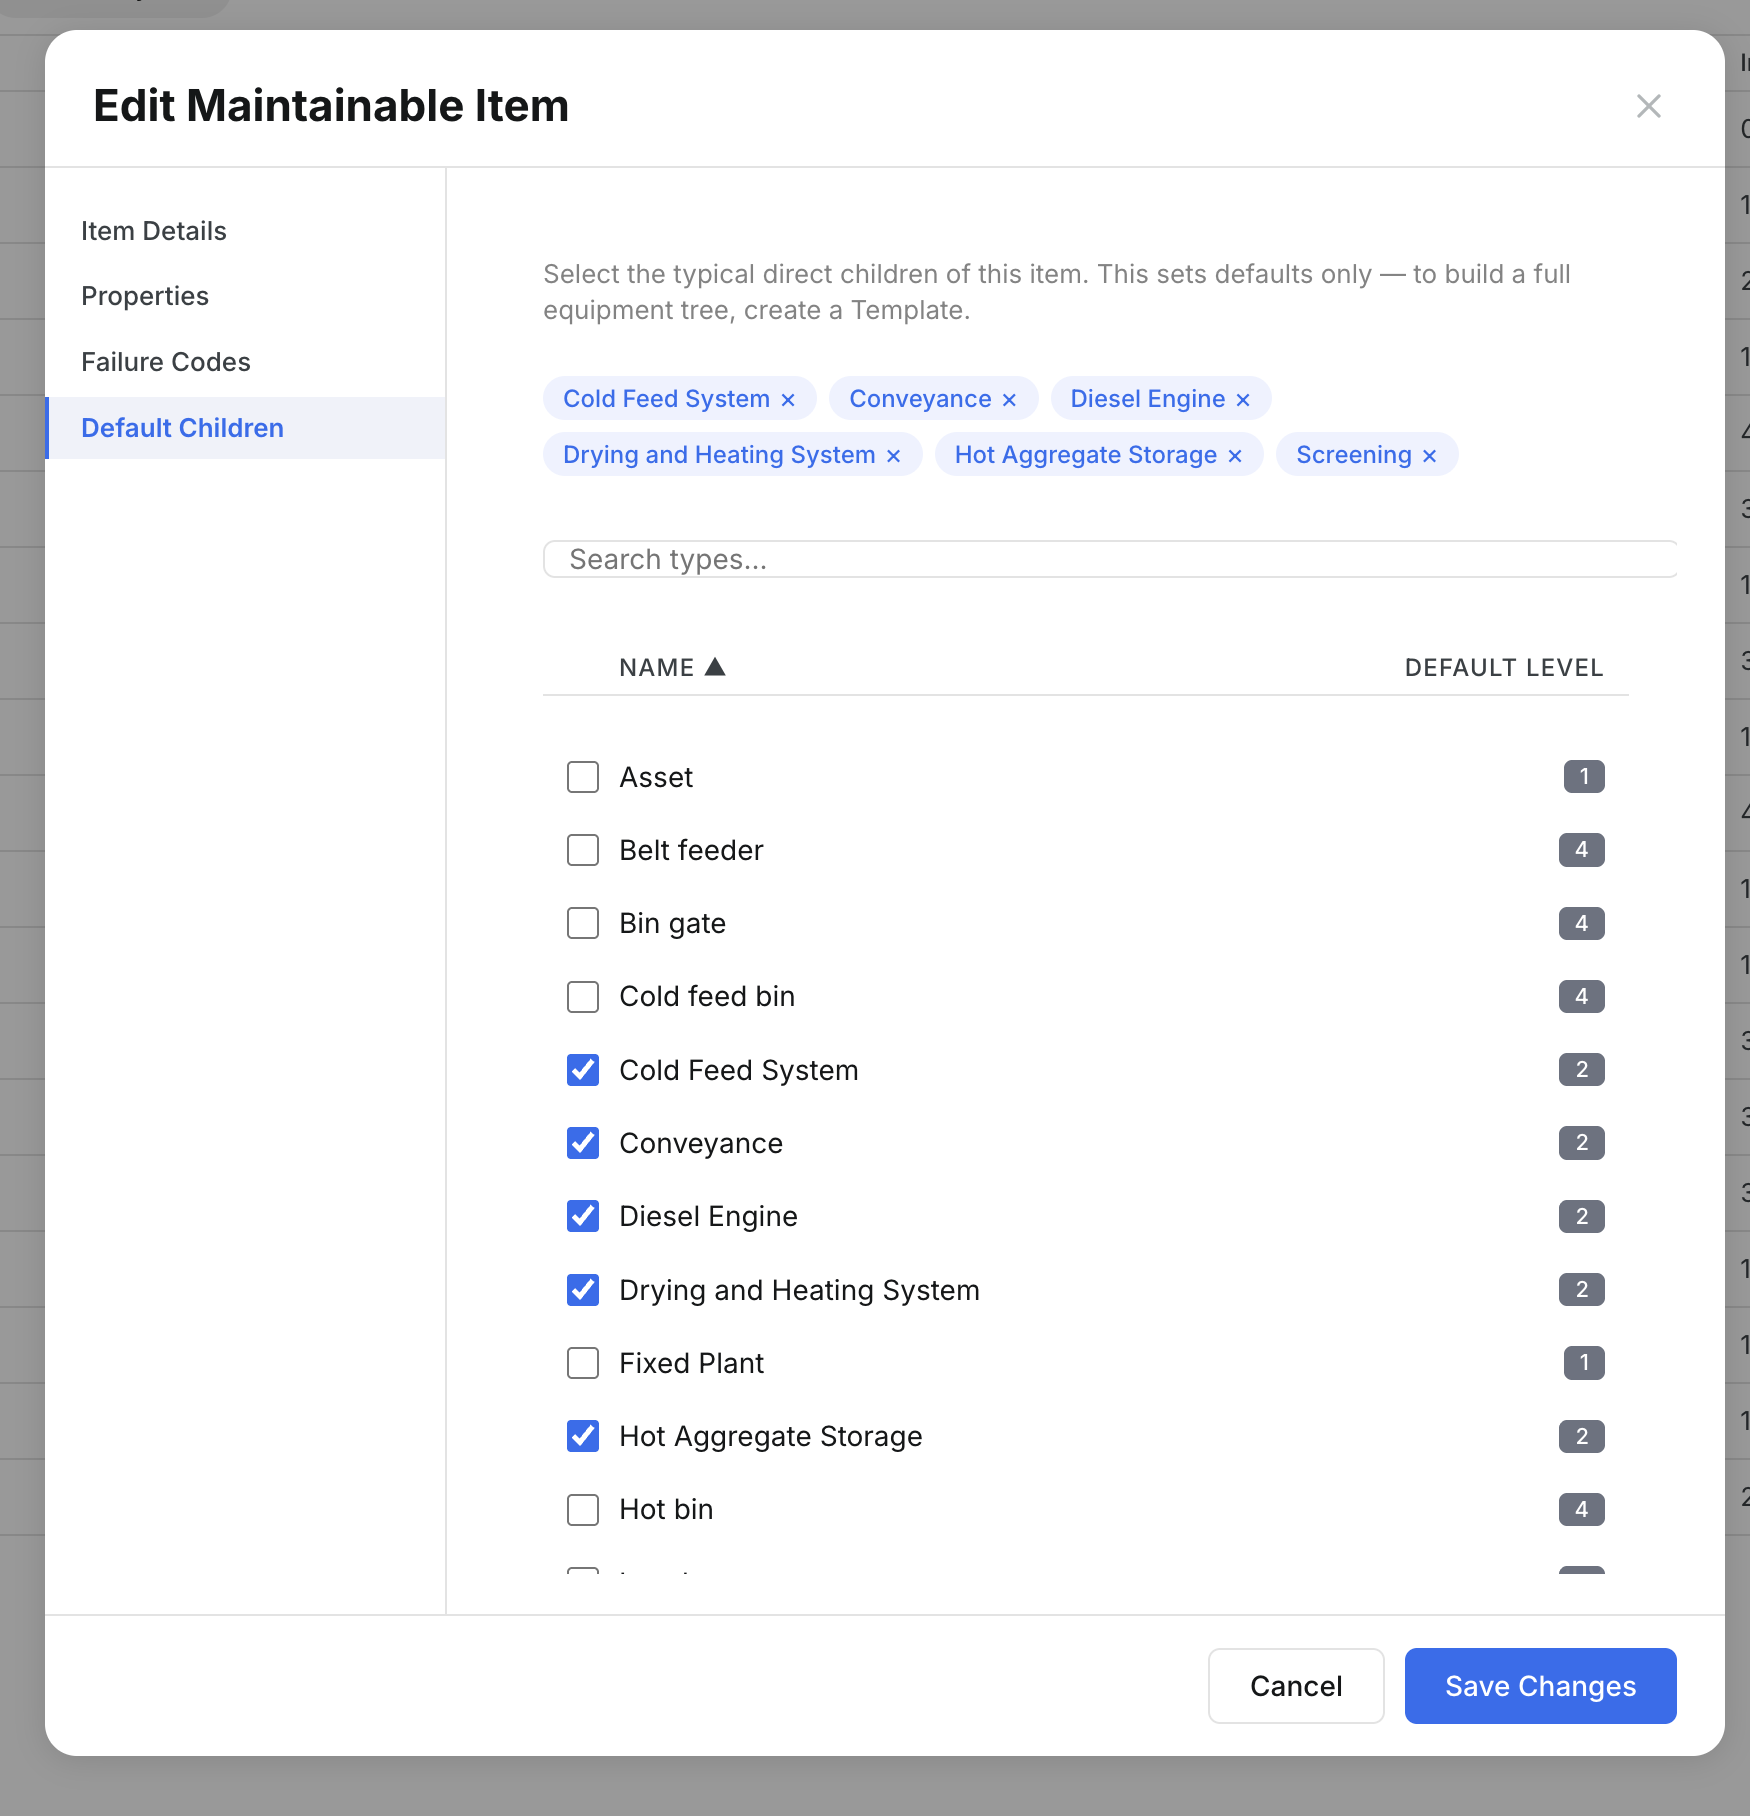Screen dimensions: 1750x1816
Task: Enable the Fixed Plant child
Action: (582, 1363)
